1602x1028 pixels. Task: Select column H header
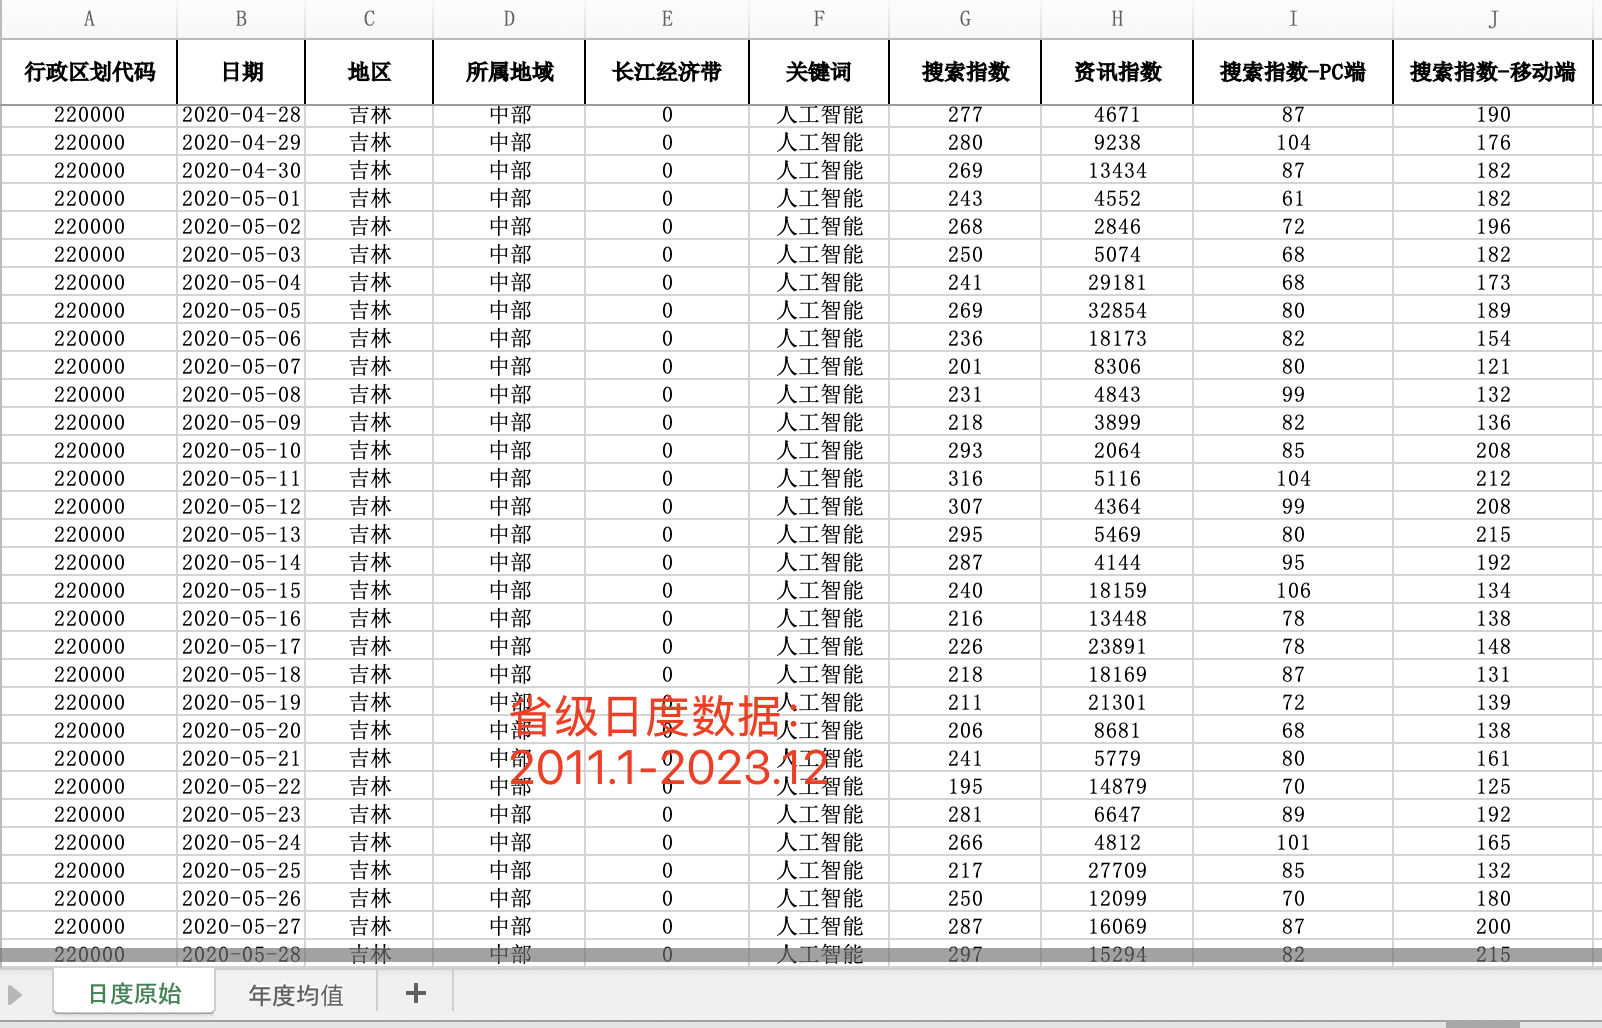[x=1117, y=19]
